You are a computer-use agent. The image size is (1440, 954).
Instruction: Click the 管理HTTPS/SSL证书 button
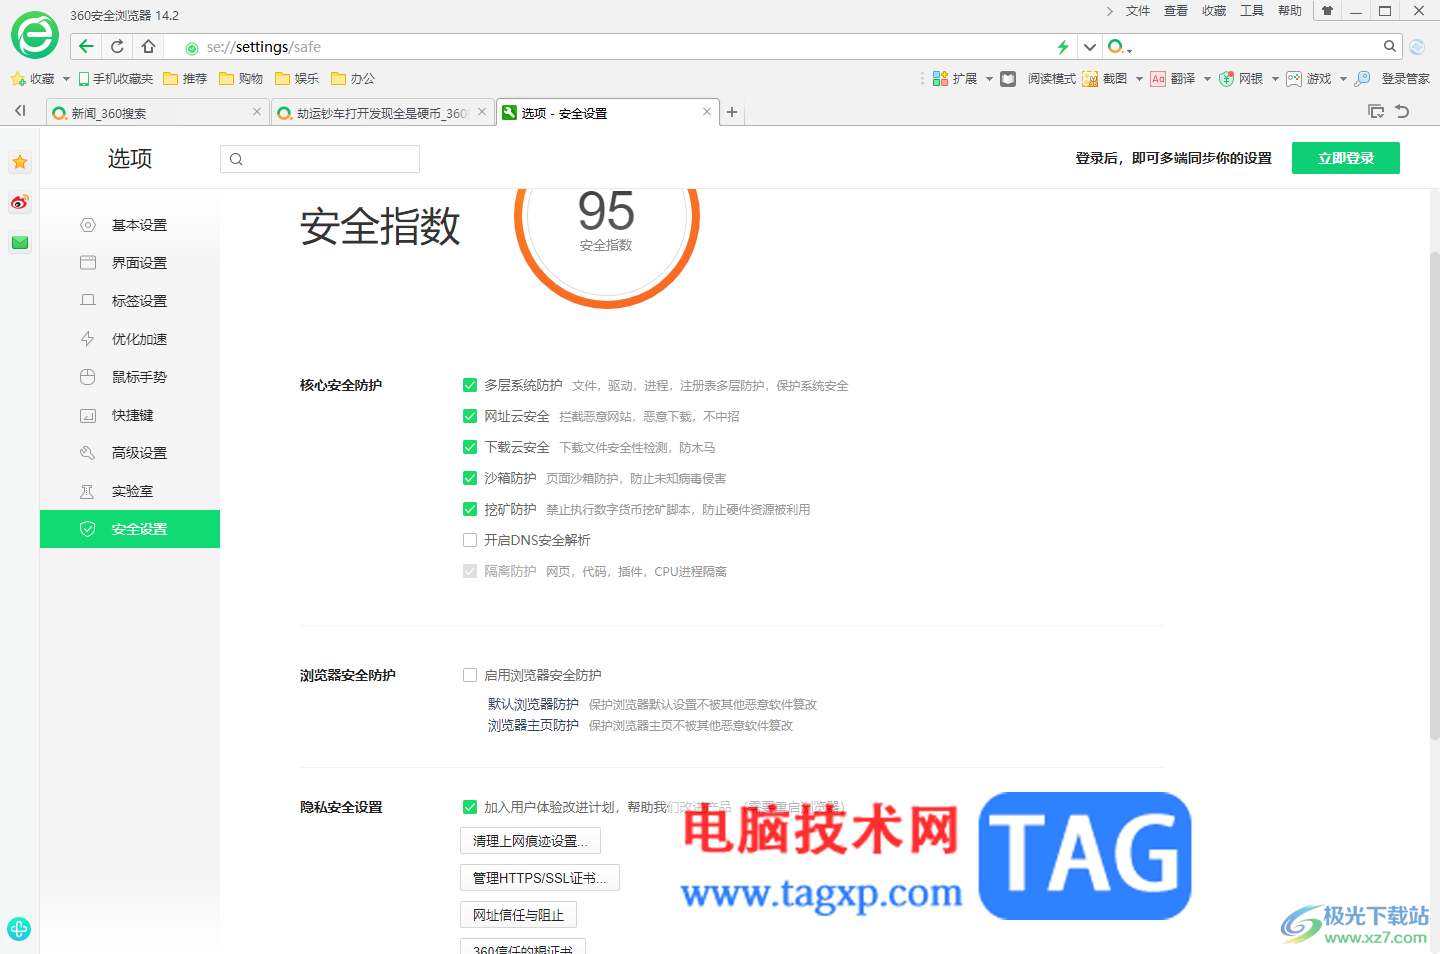(x=540, y=878)
